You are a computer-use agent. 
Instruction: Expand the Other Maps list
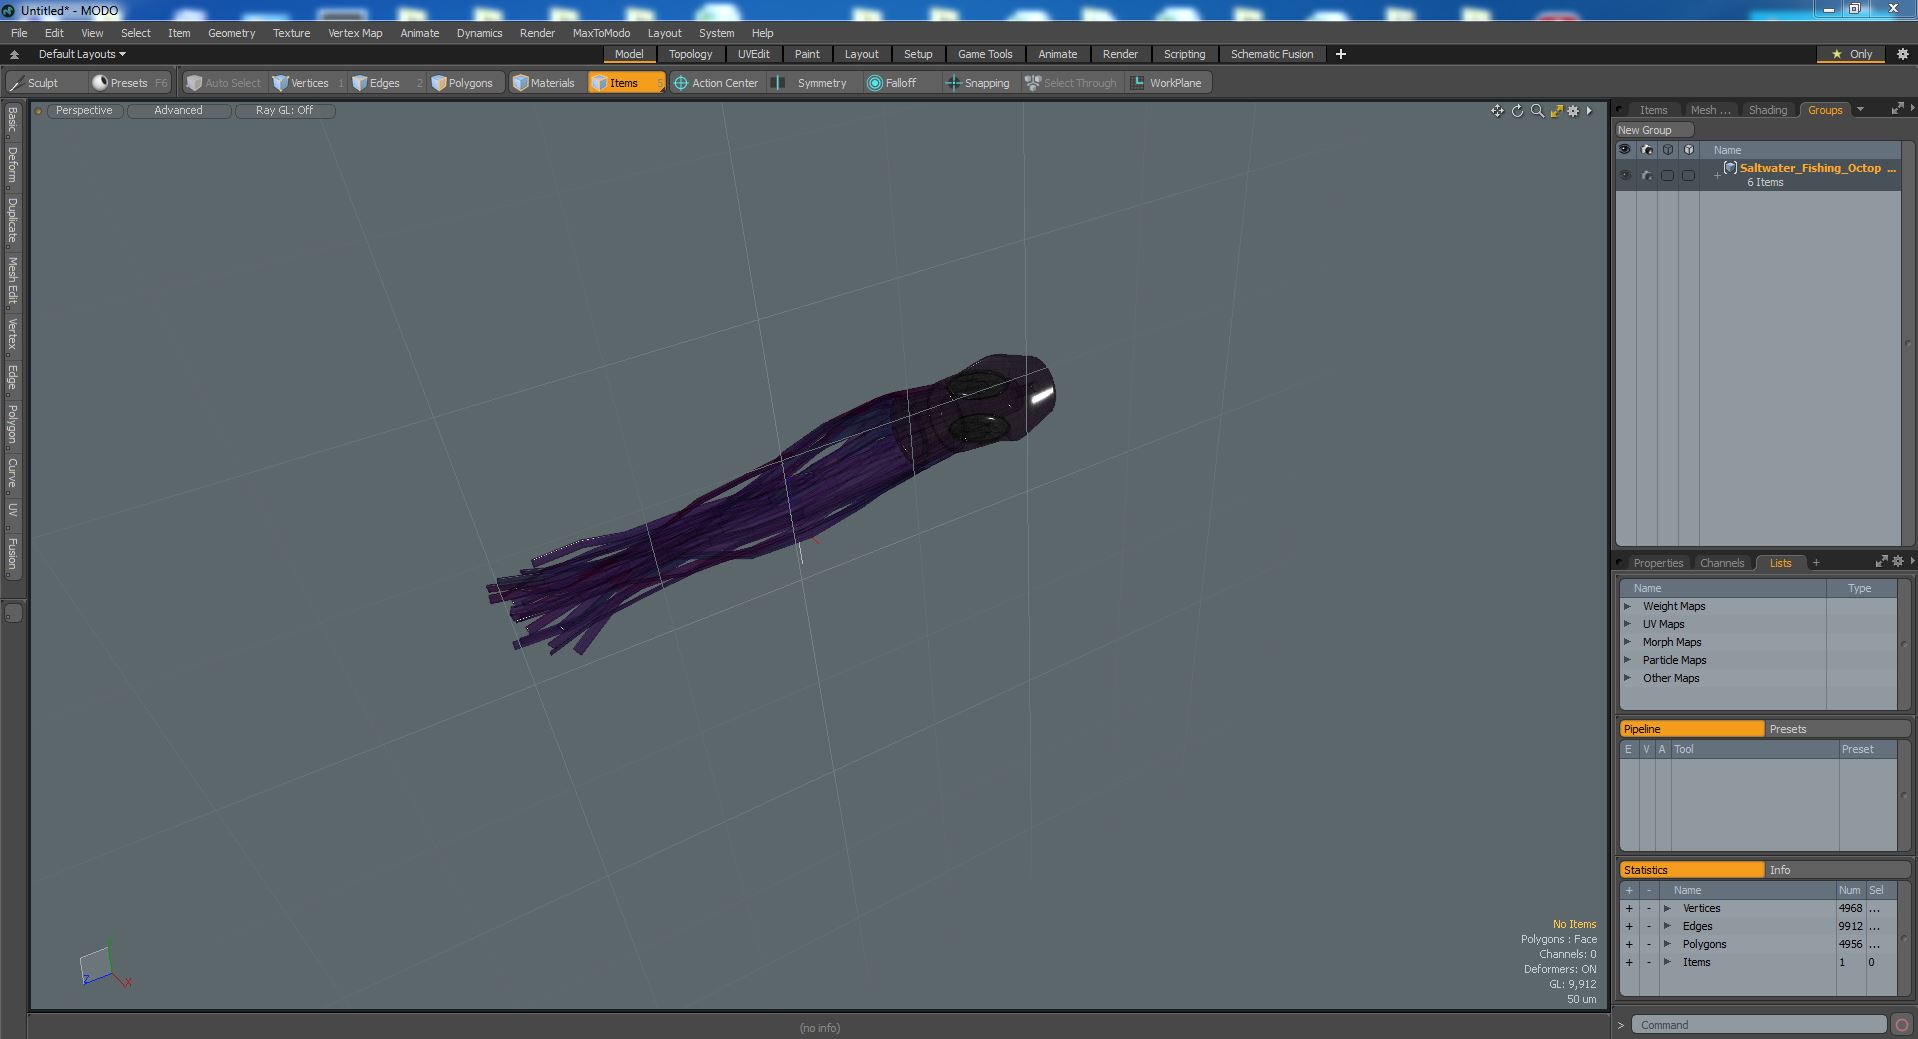click(1627, 679)
